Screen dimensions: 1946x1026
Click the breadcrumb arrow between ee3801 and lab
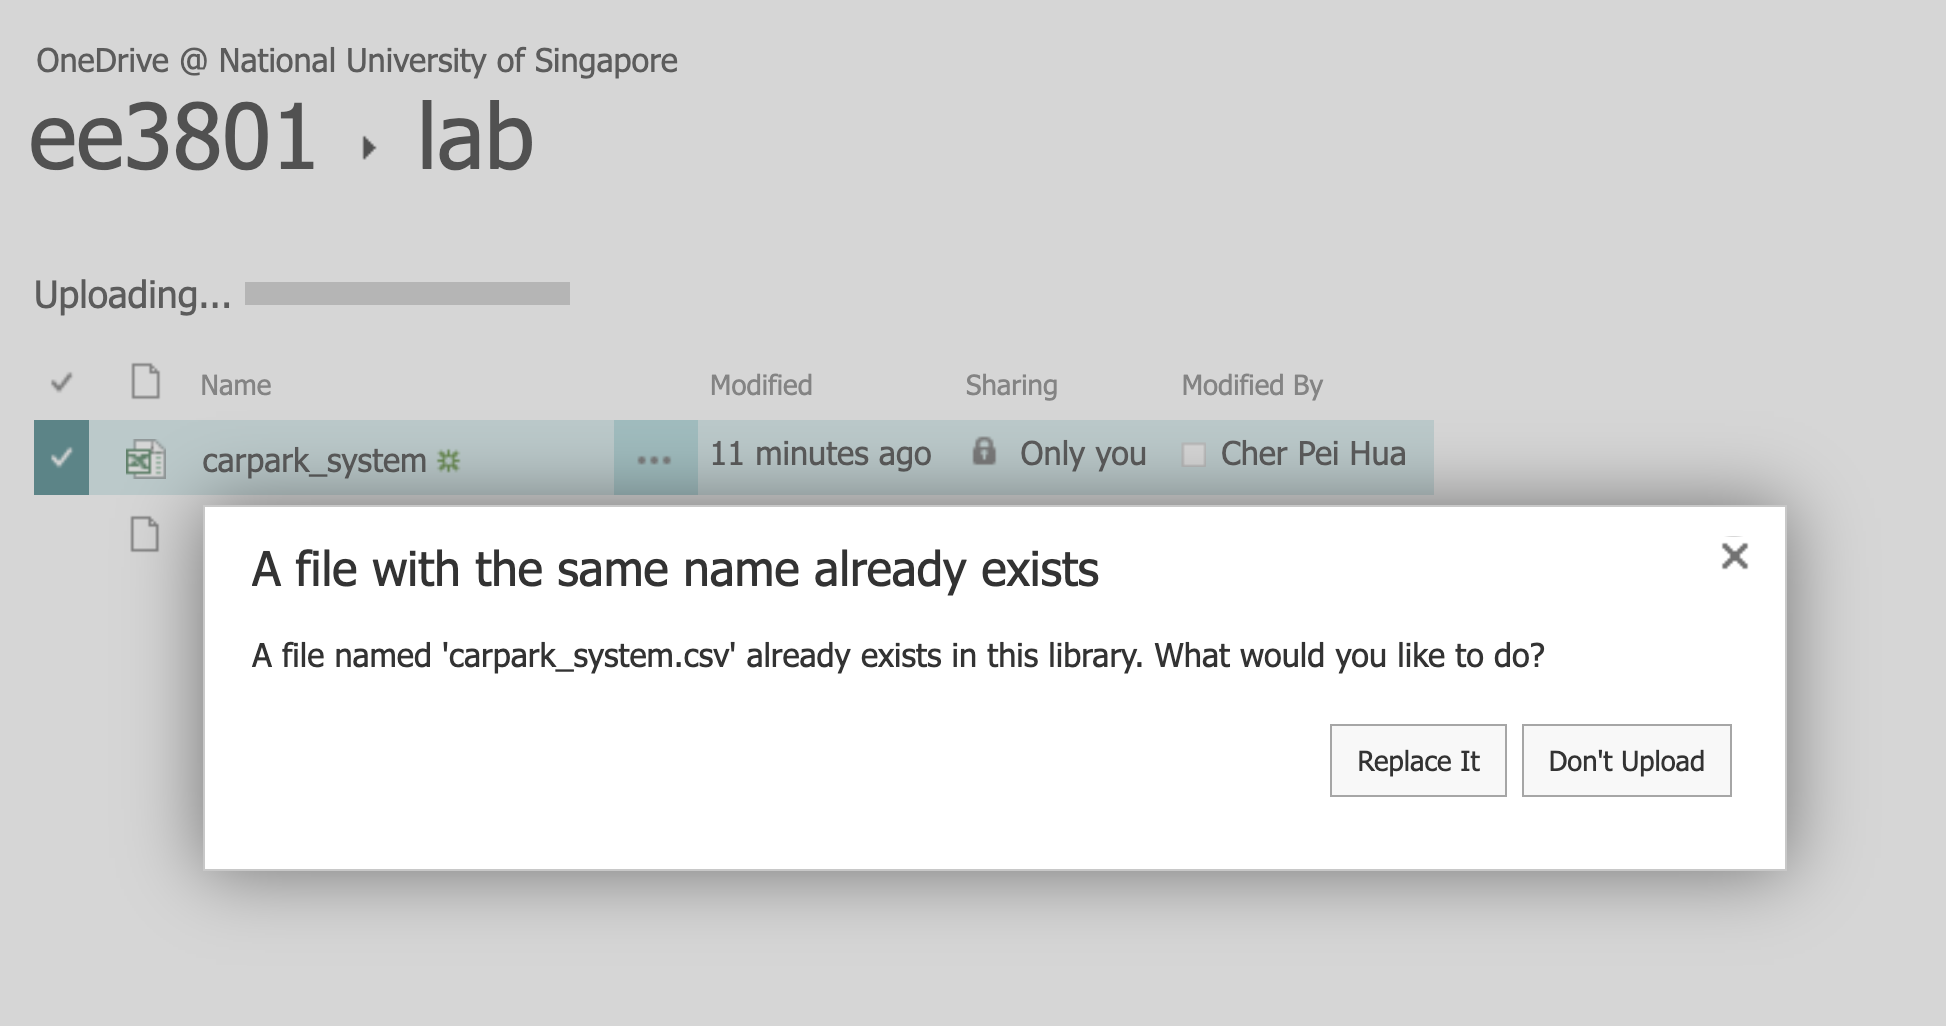click(x=368, y=148)
